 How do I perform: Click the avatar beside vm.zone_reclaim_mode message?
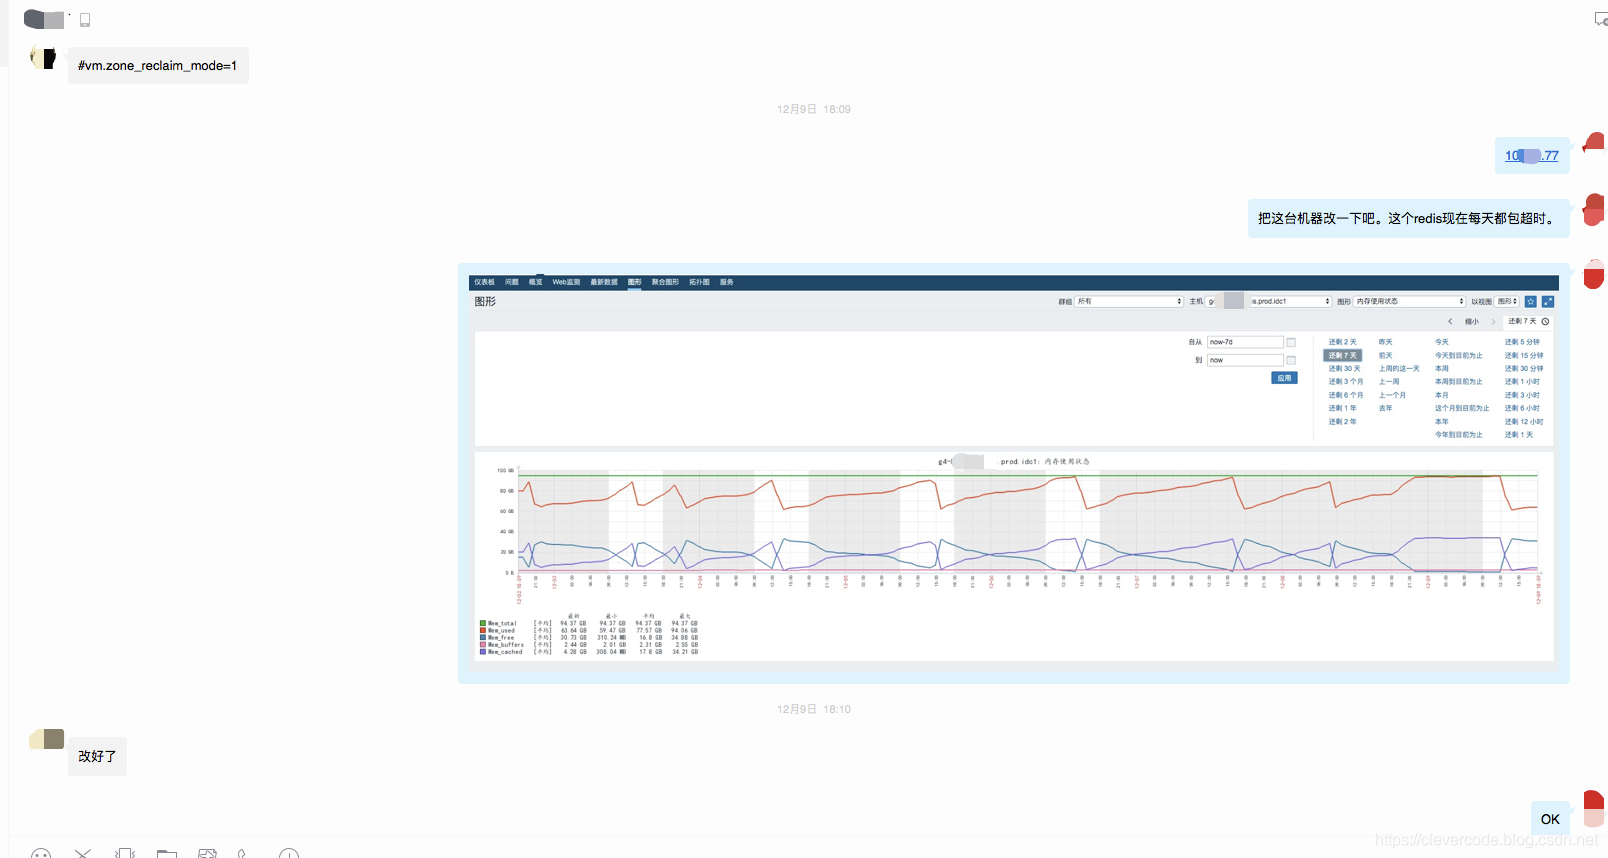point(43,58)
